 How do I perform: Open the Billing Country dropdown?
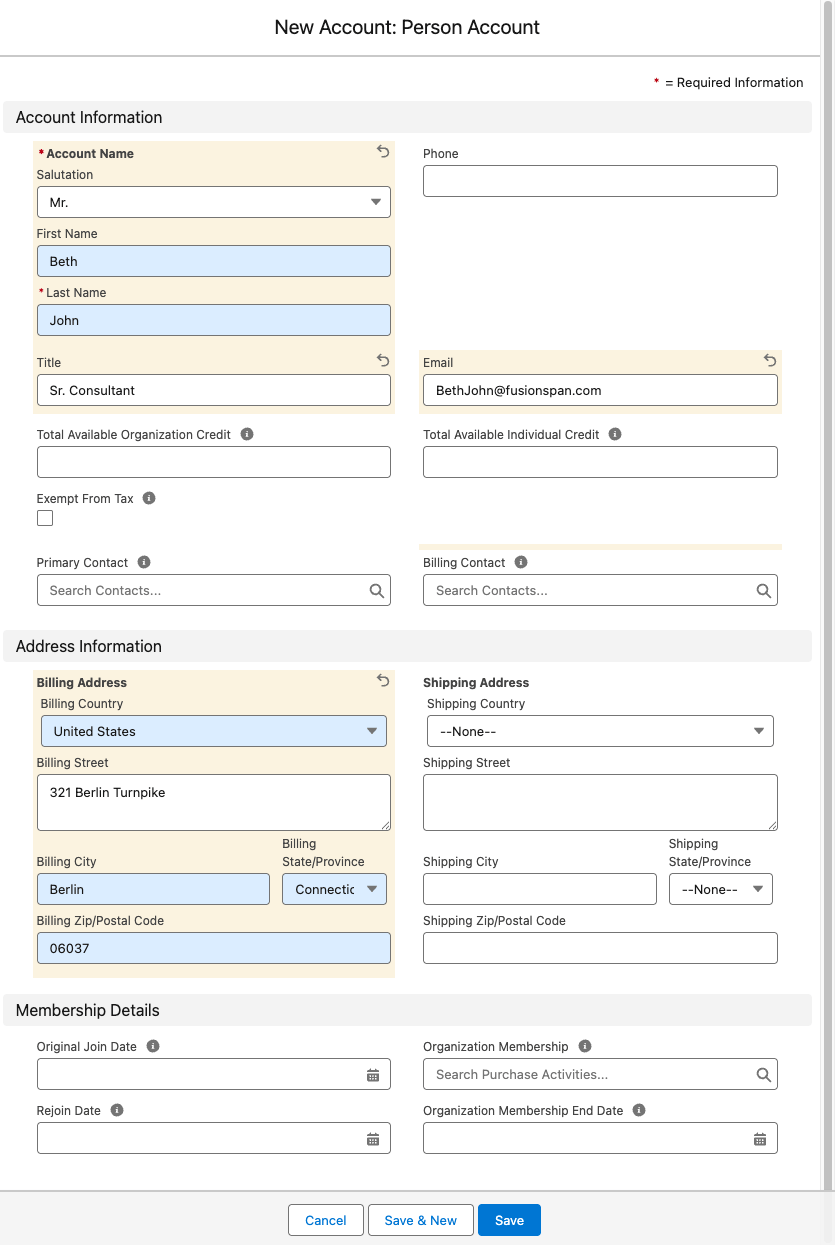tap(214, 731)
